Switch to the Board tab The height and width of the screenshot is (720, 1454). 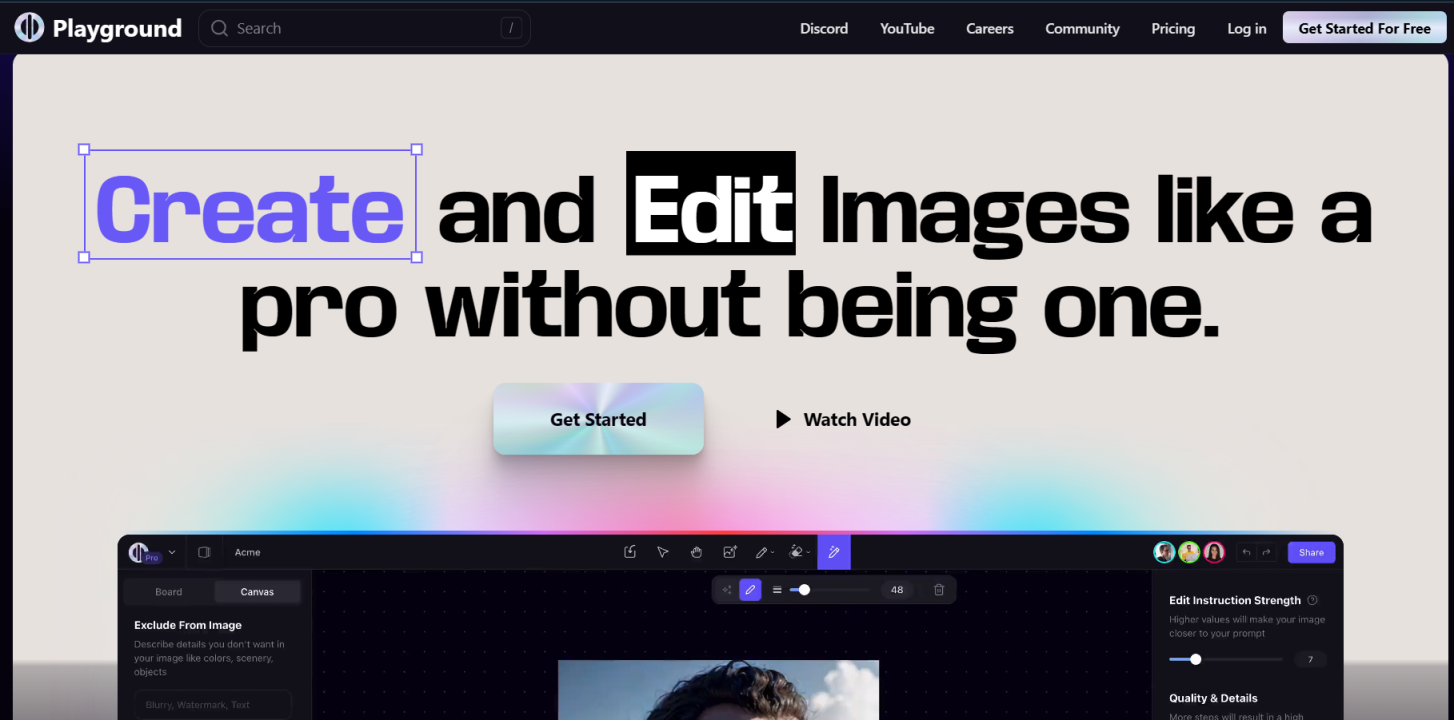click(169, 592)
